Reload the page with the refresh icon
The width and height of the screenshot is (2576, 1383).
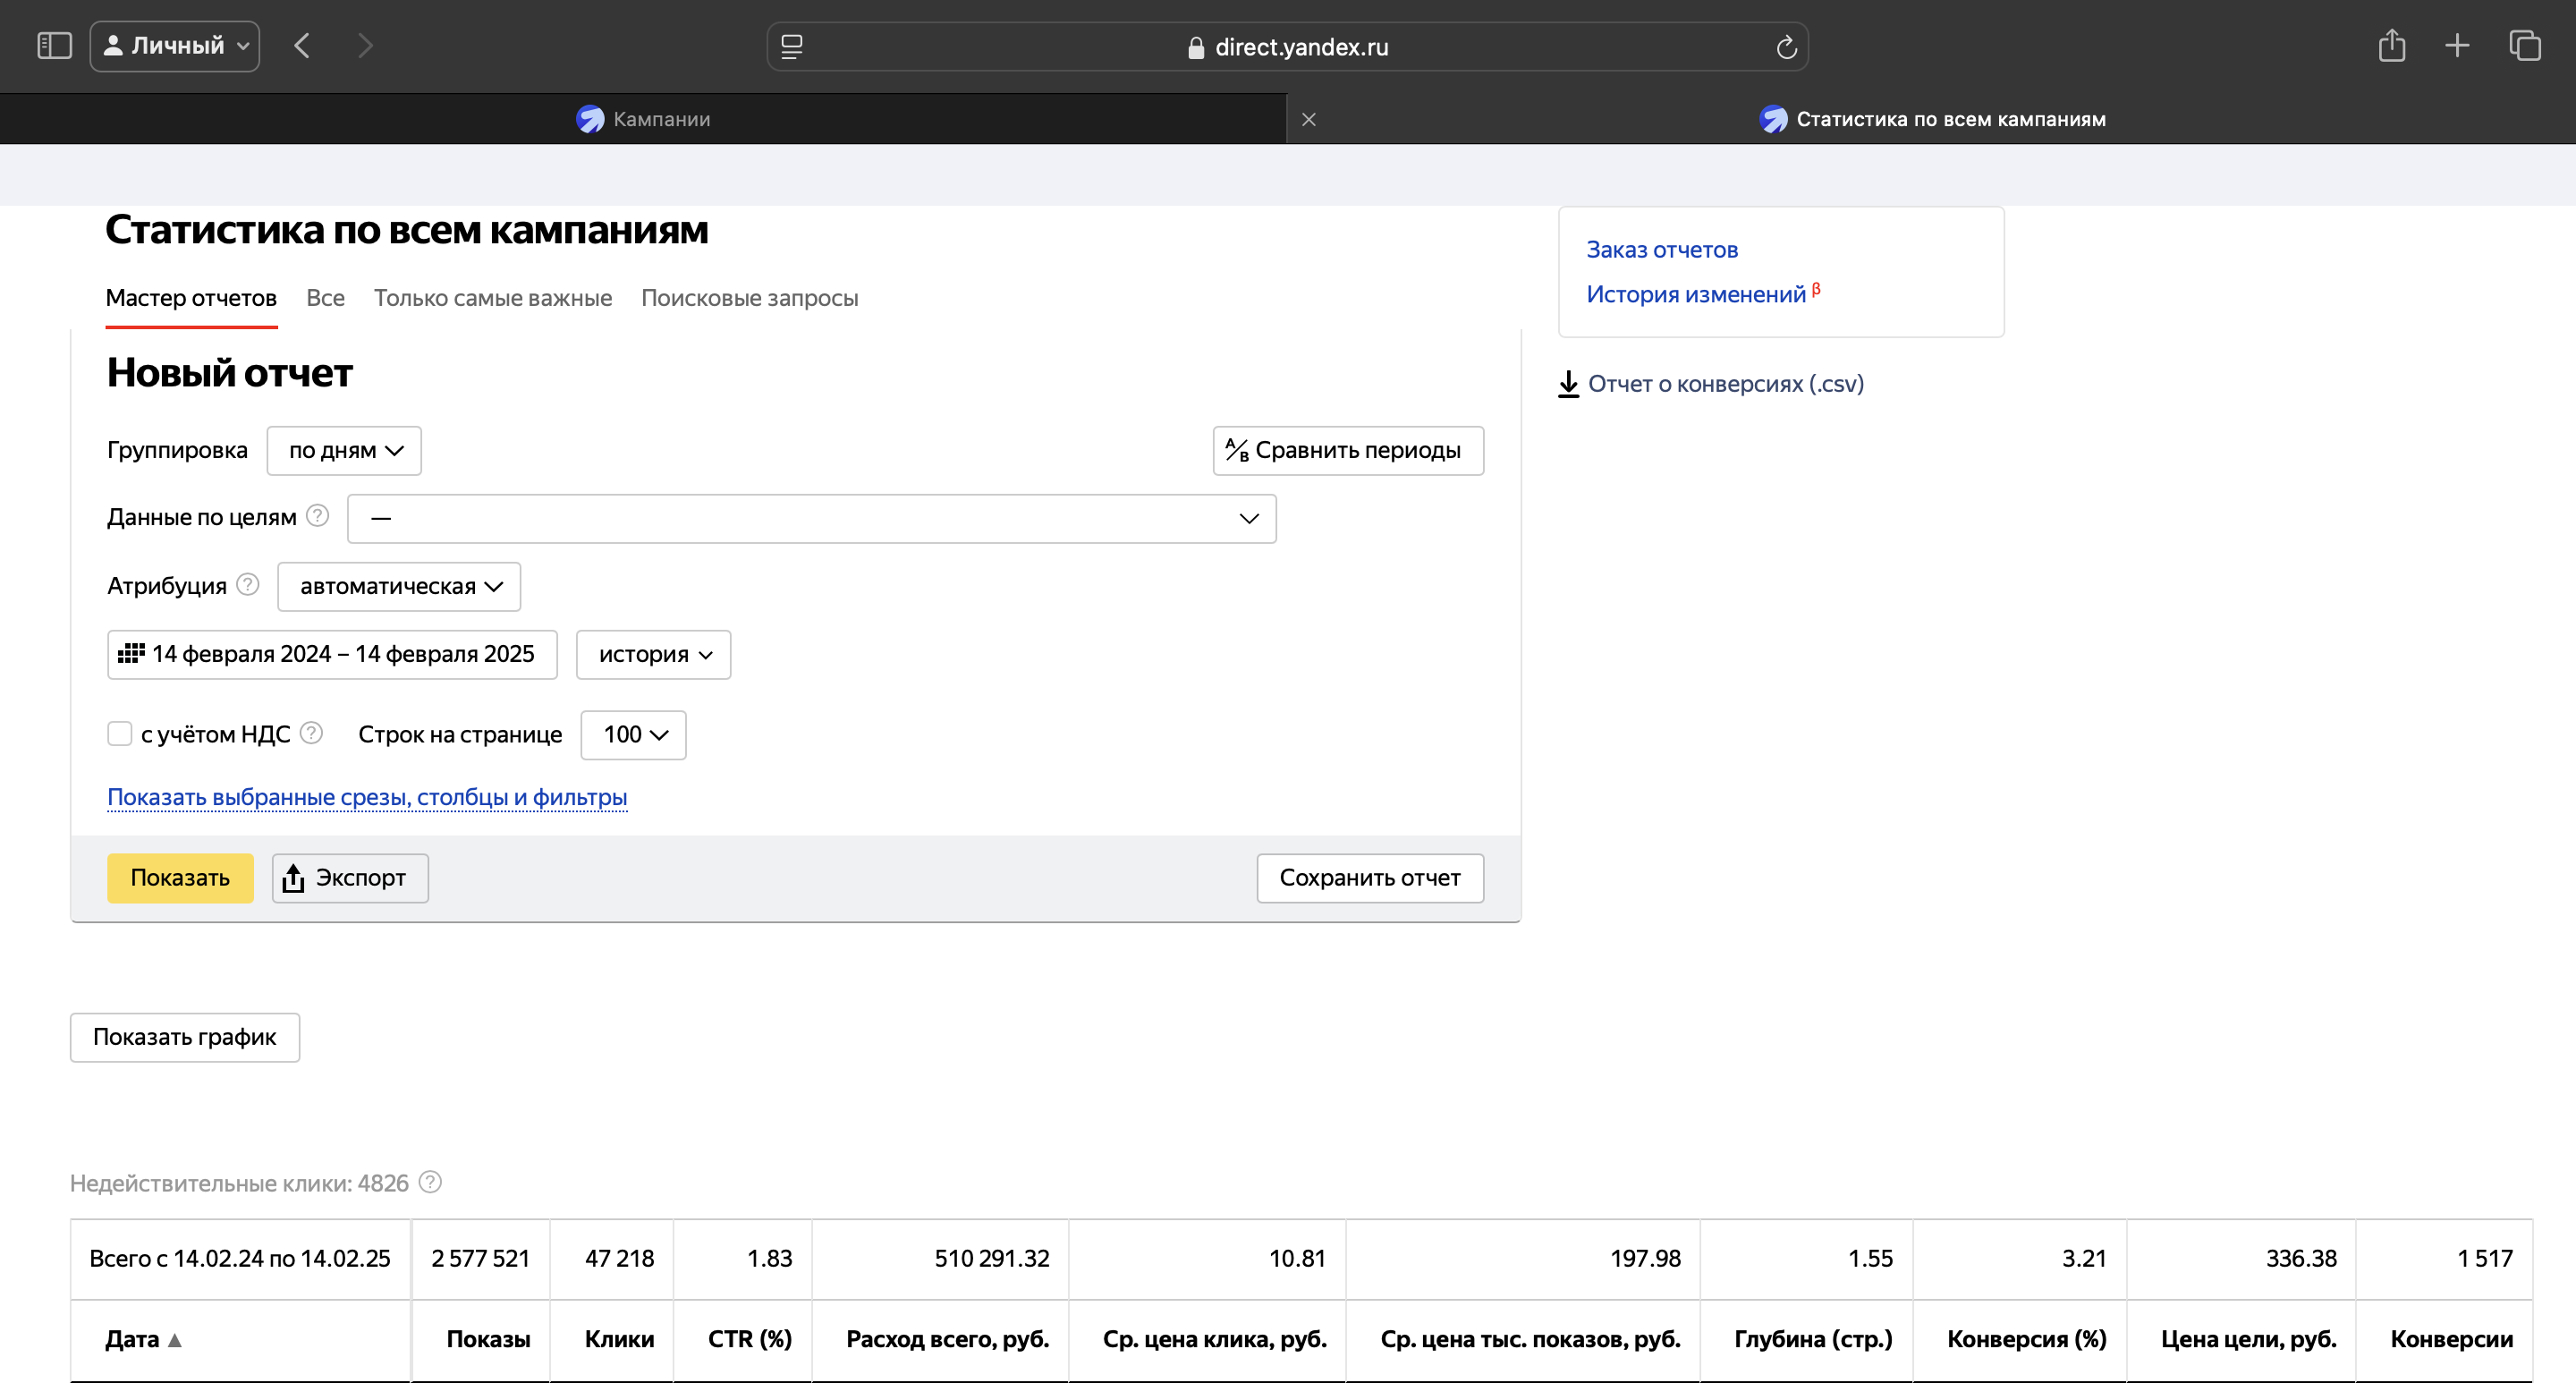(x=1786, y=46)
